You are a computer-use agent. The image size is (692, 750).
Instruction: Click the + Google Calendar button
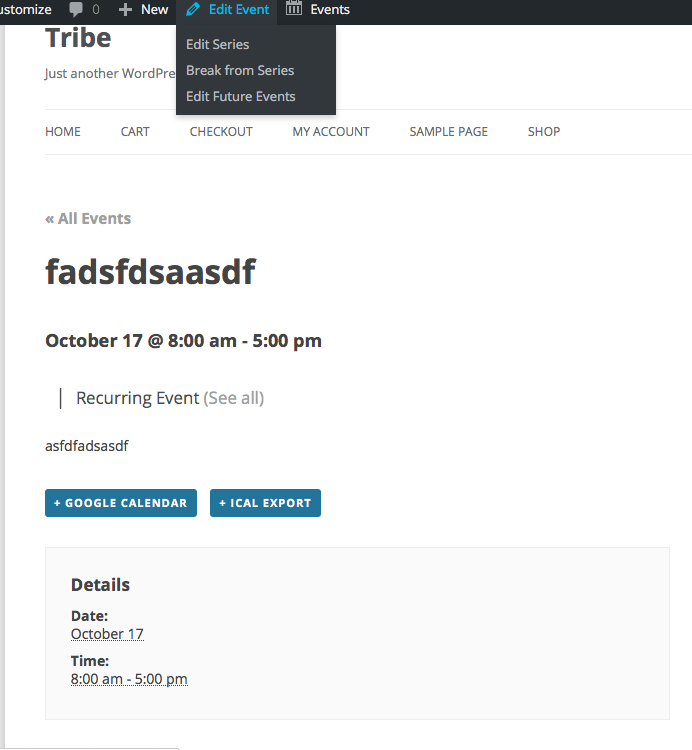[121, 503]
